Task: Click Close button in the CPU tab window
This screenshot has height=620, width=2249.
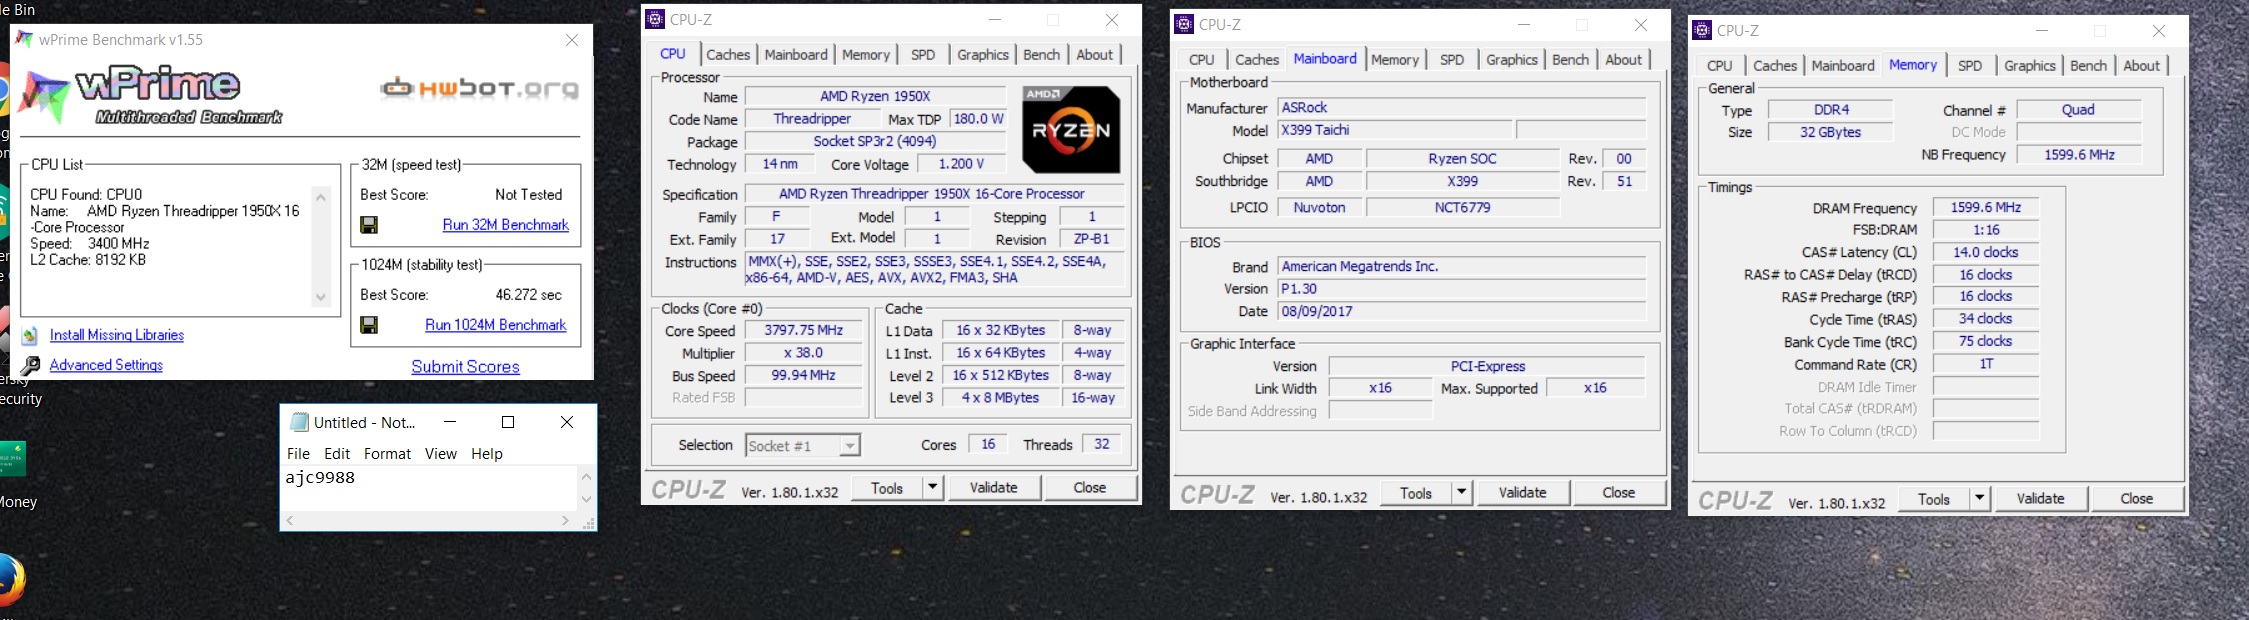Action: [1089, 488]
